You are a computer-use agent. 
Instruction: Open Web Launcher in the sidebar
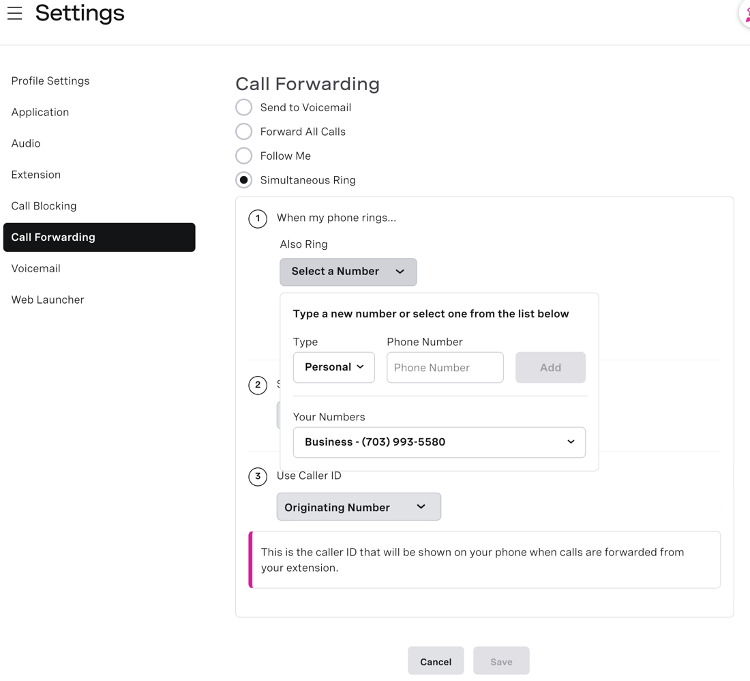coord(48,299)
